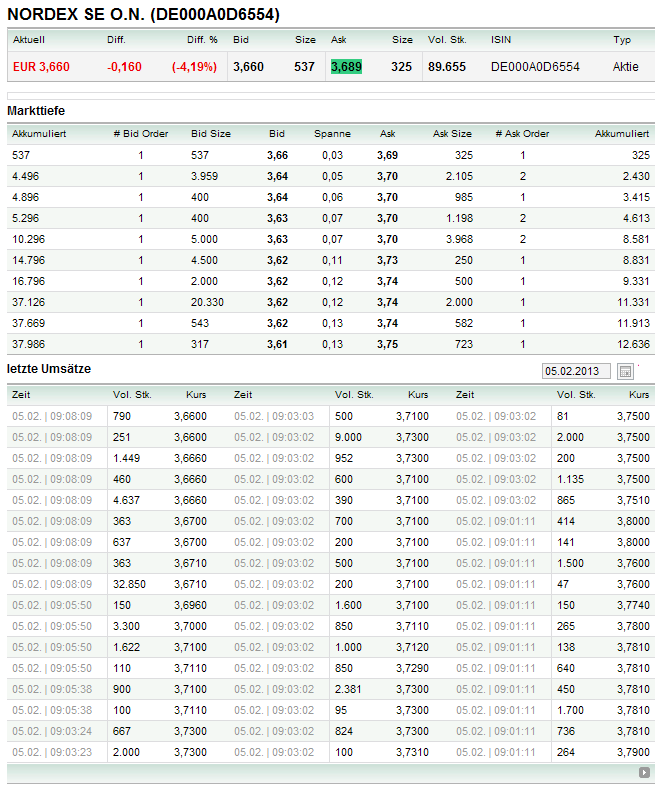
Task: Click the accumulated ask value 12.636
Action: tap(633, 344)
